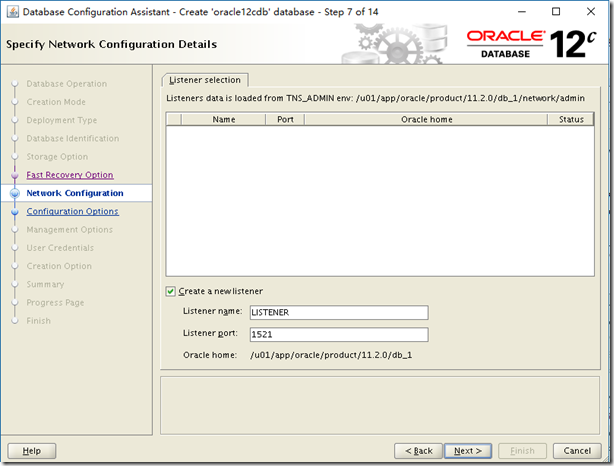Click the Finish step in sidebar
614x466 pixels.
click(x=38, y=321)
